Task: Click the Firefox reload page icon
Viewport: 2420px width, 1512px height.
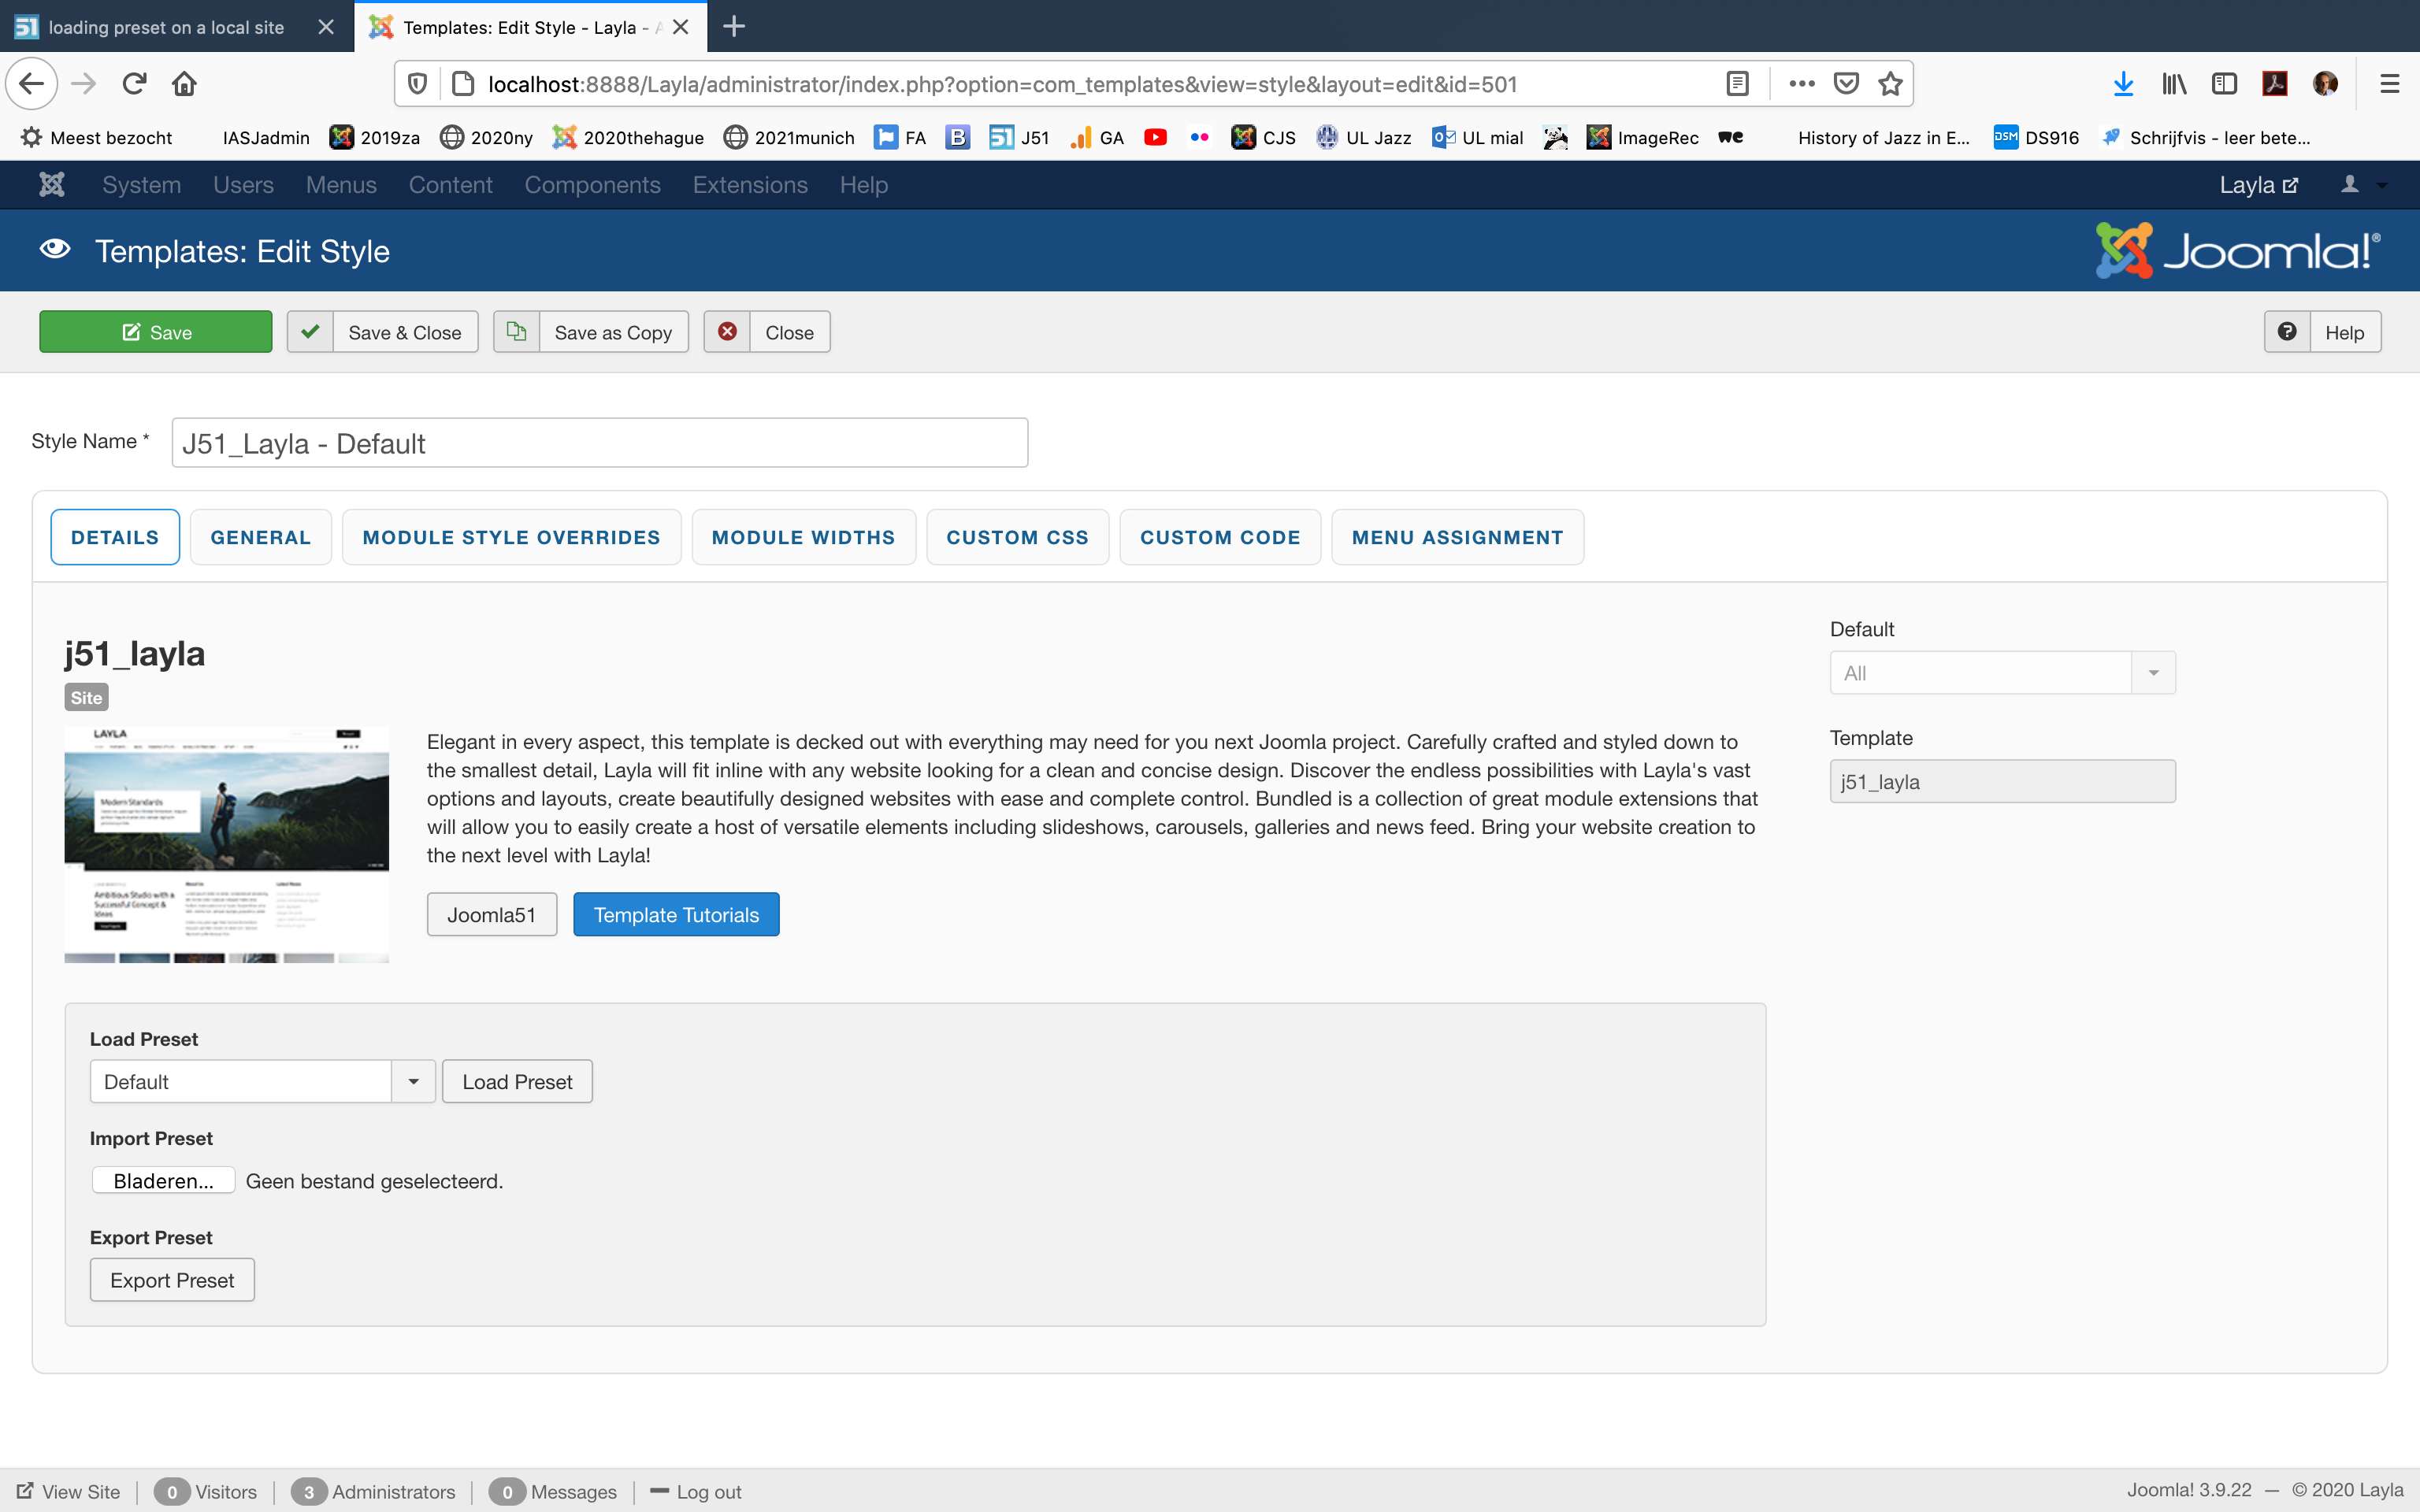Action: pyautogui.click(x=135, y=84)
